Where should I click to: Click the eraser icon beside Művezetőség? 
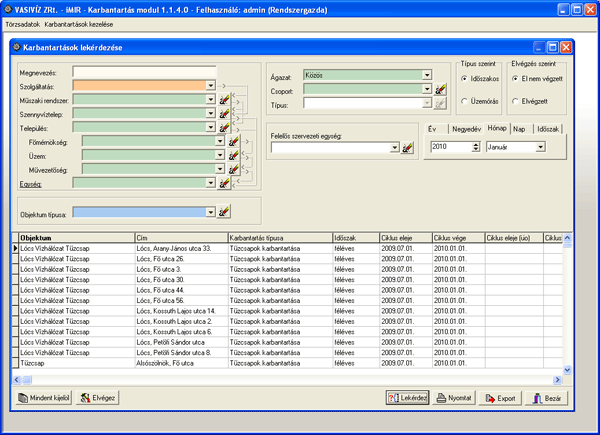click(233, 169)
